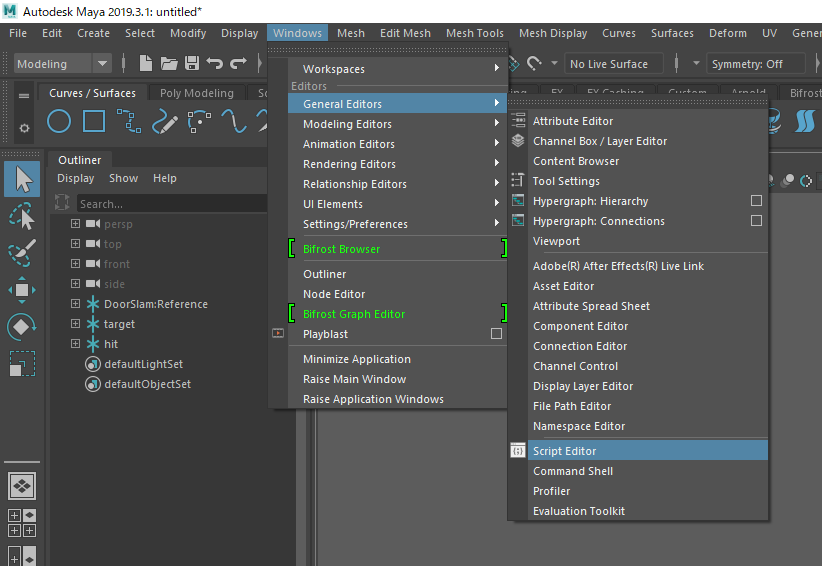Image resolution: width=822 pixels, height=566 pixels.
Task: Expand the target locator node
Action: (75, 323)
